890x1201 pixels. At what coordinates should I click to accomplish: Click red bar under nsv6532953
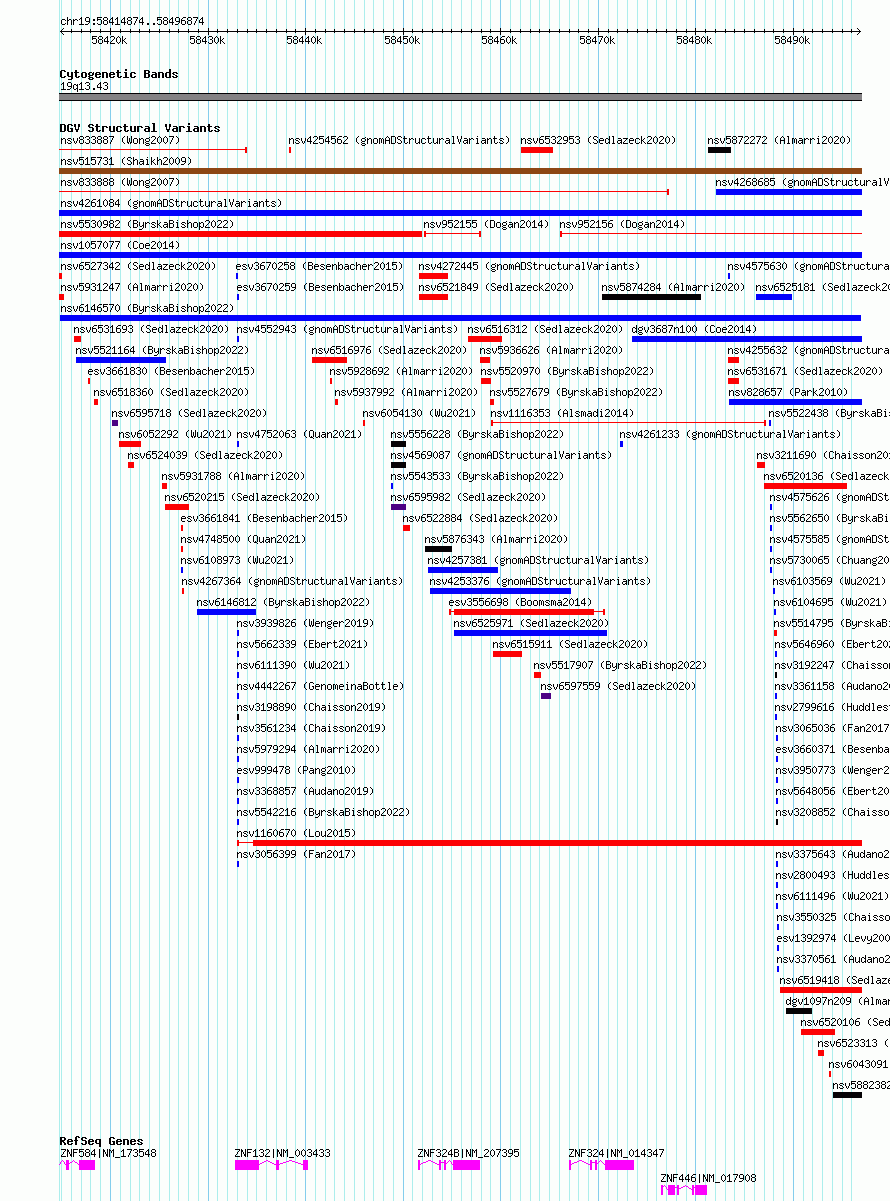click(537, 150)
